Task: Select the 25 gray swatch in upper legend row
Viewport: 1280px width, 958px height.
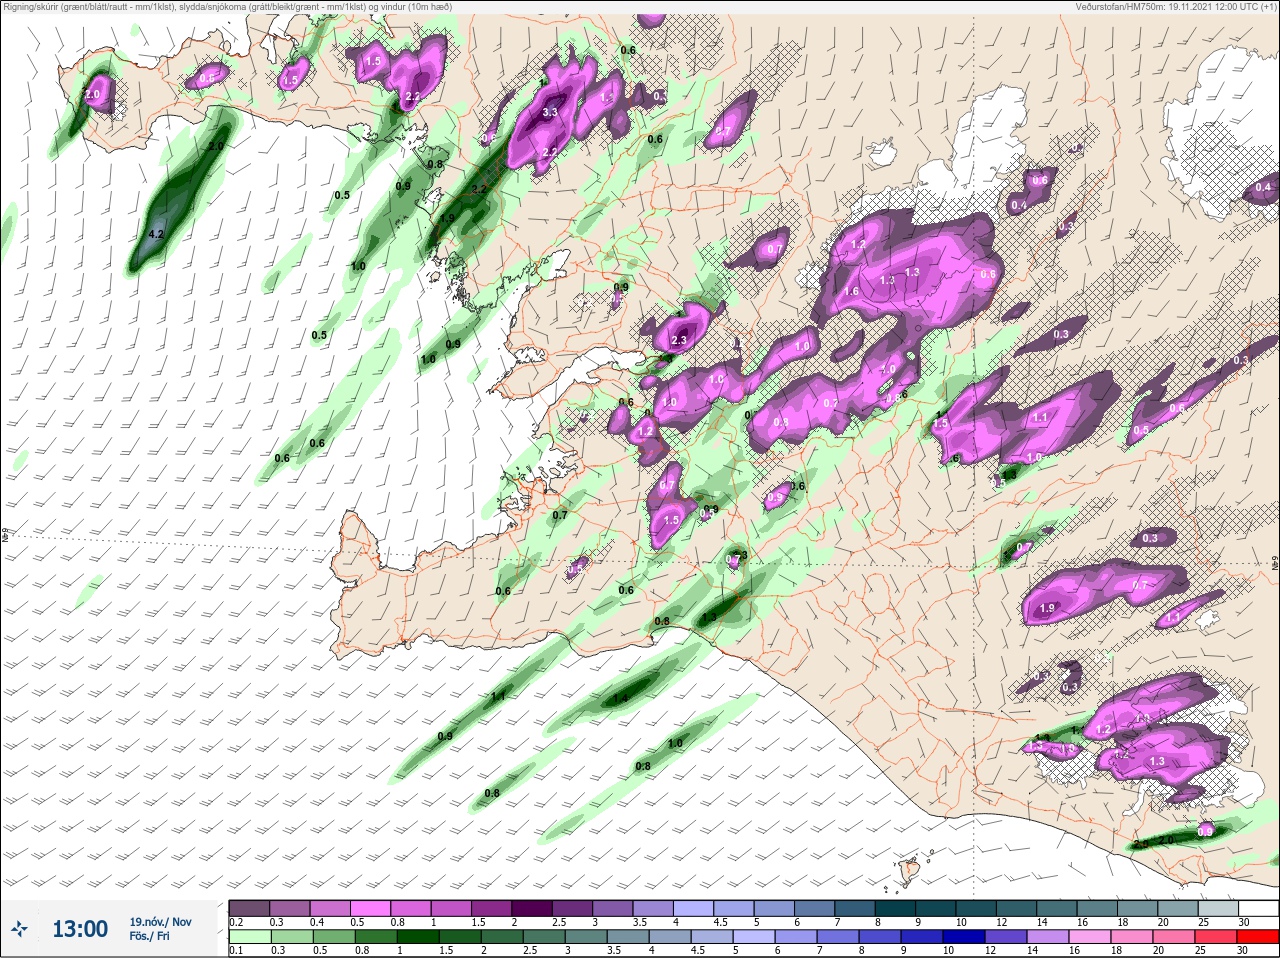Action: 1220,907
